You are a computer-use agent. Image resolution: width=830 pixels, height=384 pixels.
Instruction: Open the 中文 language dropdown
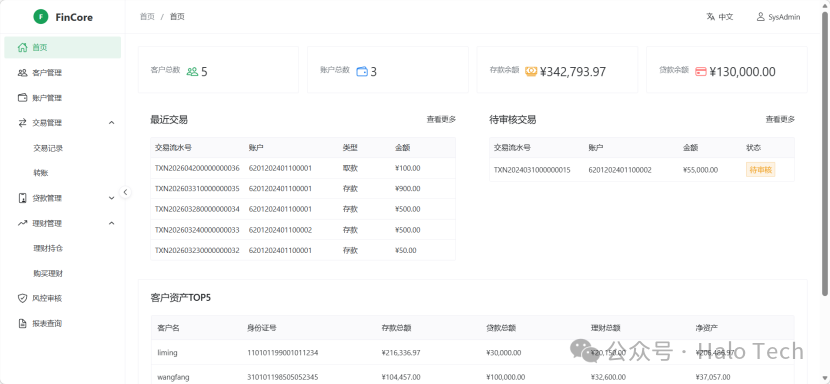pos(720,17)
